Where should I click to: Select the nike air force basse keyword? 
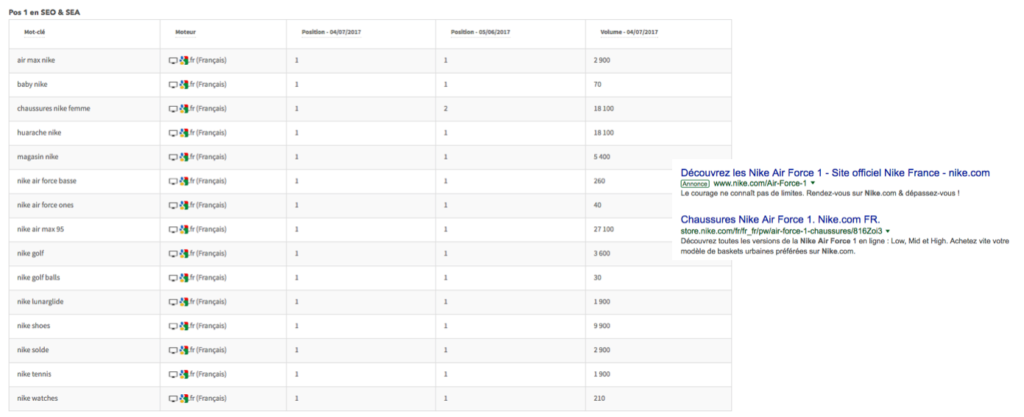[46, 181]
